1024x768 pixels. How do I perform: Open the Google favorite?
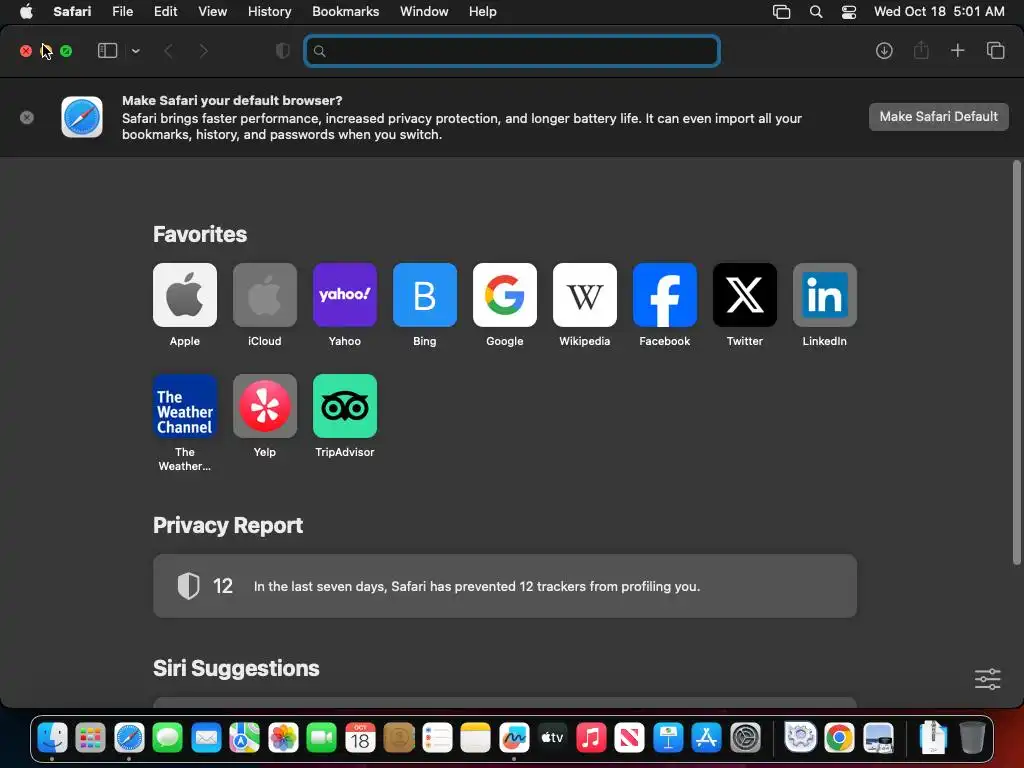click(x=505, y=295)
